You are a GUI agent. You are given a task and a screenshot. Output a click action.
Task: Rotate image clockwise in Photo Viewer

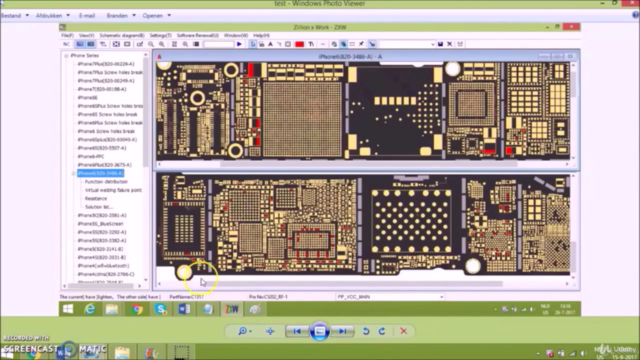pos(382,331)
